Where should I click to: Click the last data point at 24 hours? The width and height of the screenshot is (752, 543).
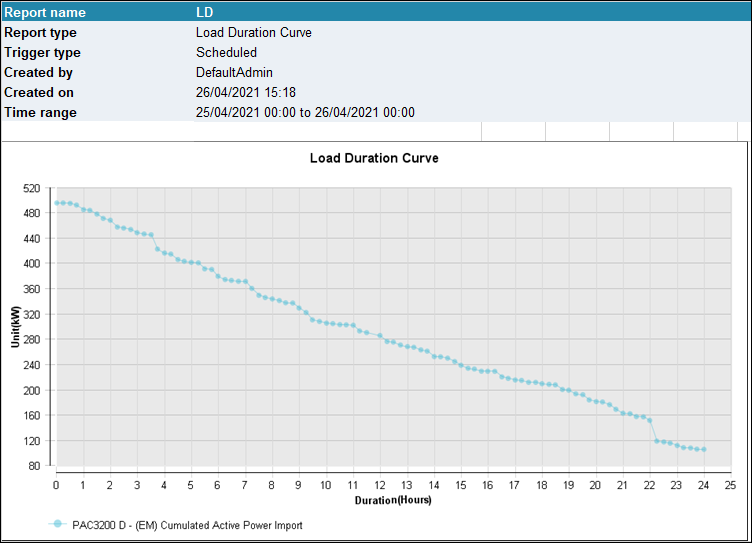704,450
